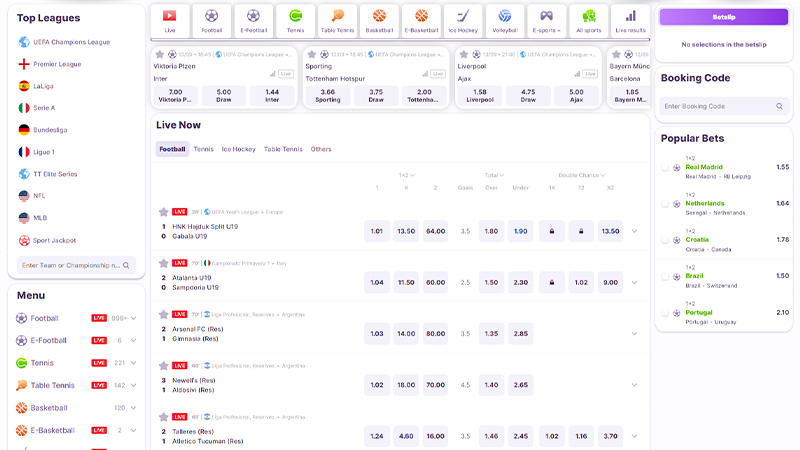Open the Table Tennis paddle icon
The width and height of the screenshot is (800, 450).
pyautogui.click(x=337, y=16)
